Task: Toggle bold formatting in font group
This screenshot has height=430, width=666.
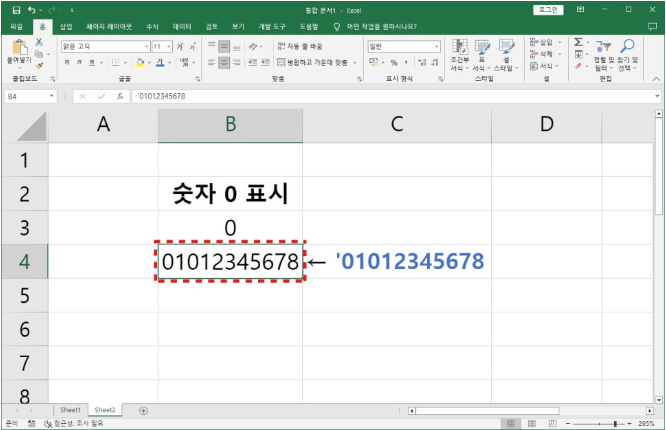Action: [66, 62]
